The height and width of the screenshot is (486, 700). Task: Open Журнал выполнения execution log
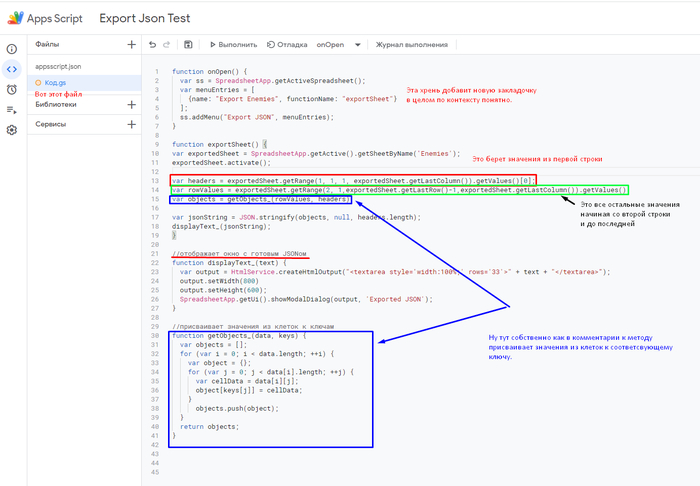[x=410, y=45]
